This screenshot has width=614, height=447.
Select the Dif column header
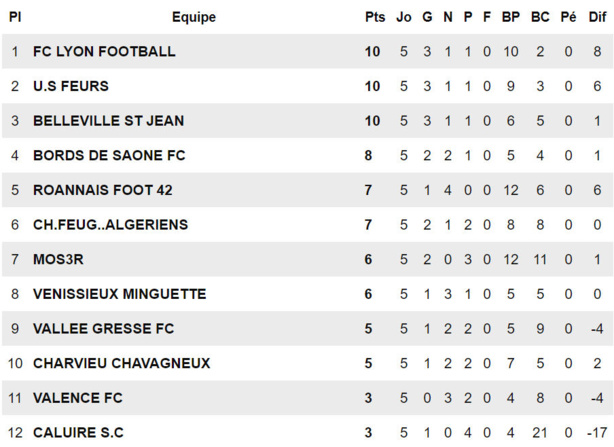coord(597,17)
